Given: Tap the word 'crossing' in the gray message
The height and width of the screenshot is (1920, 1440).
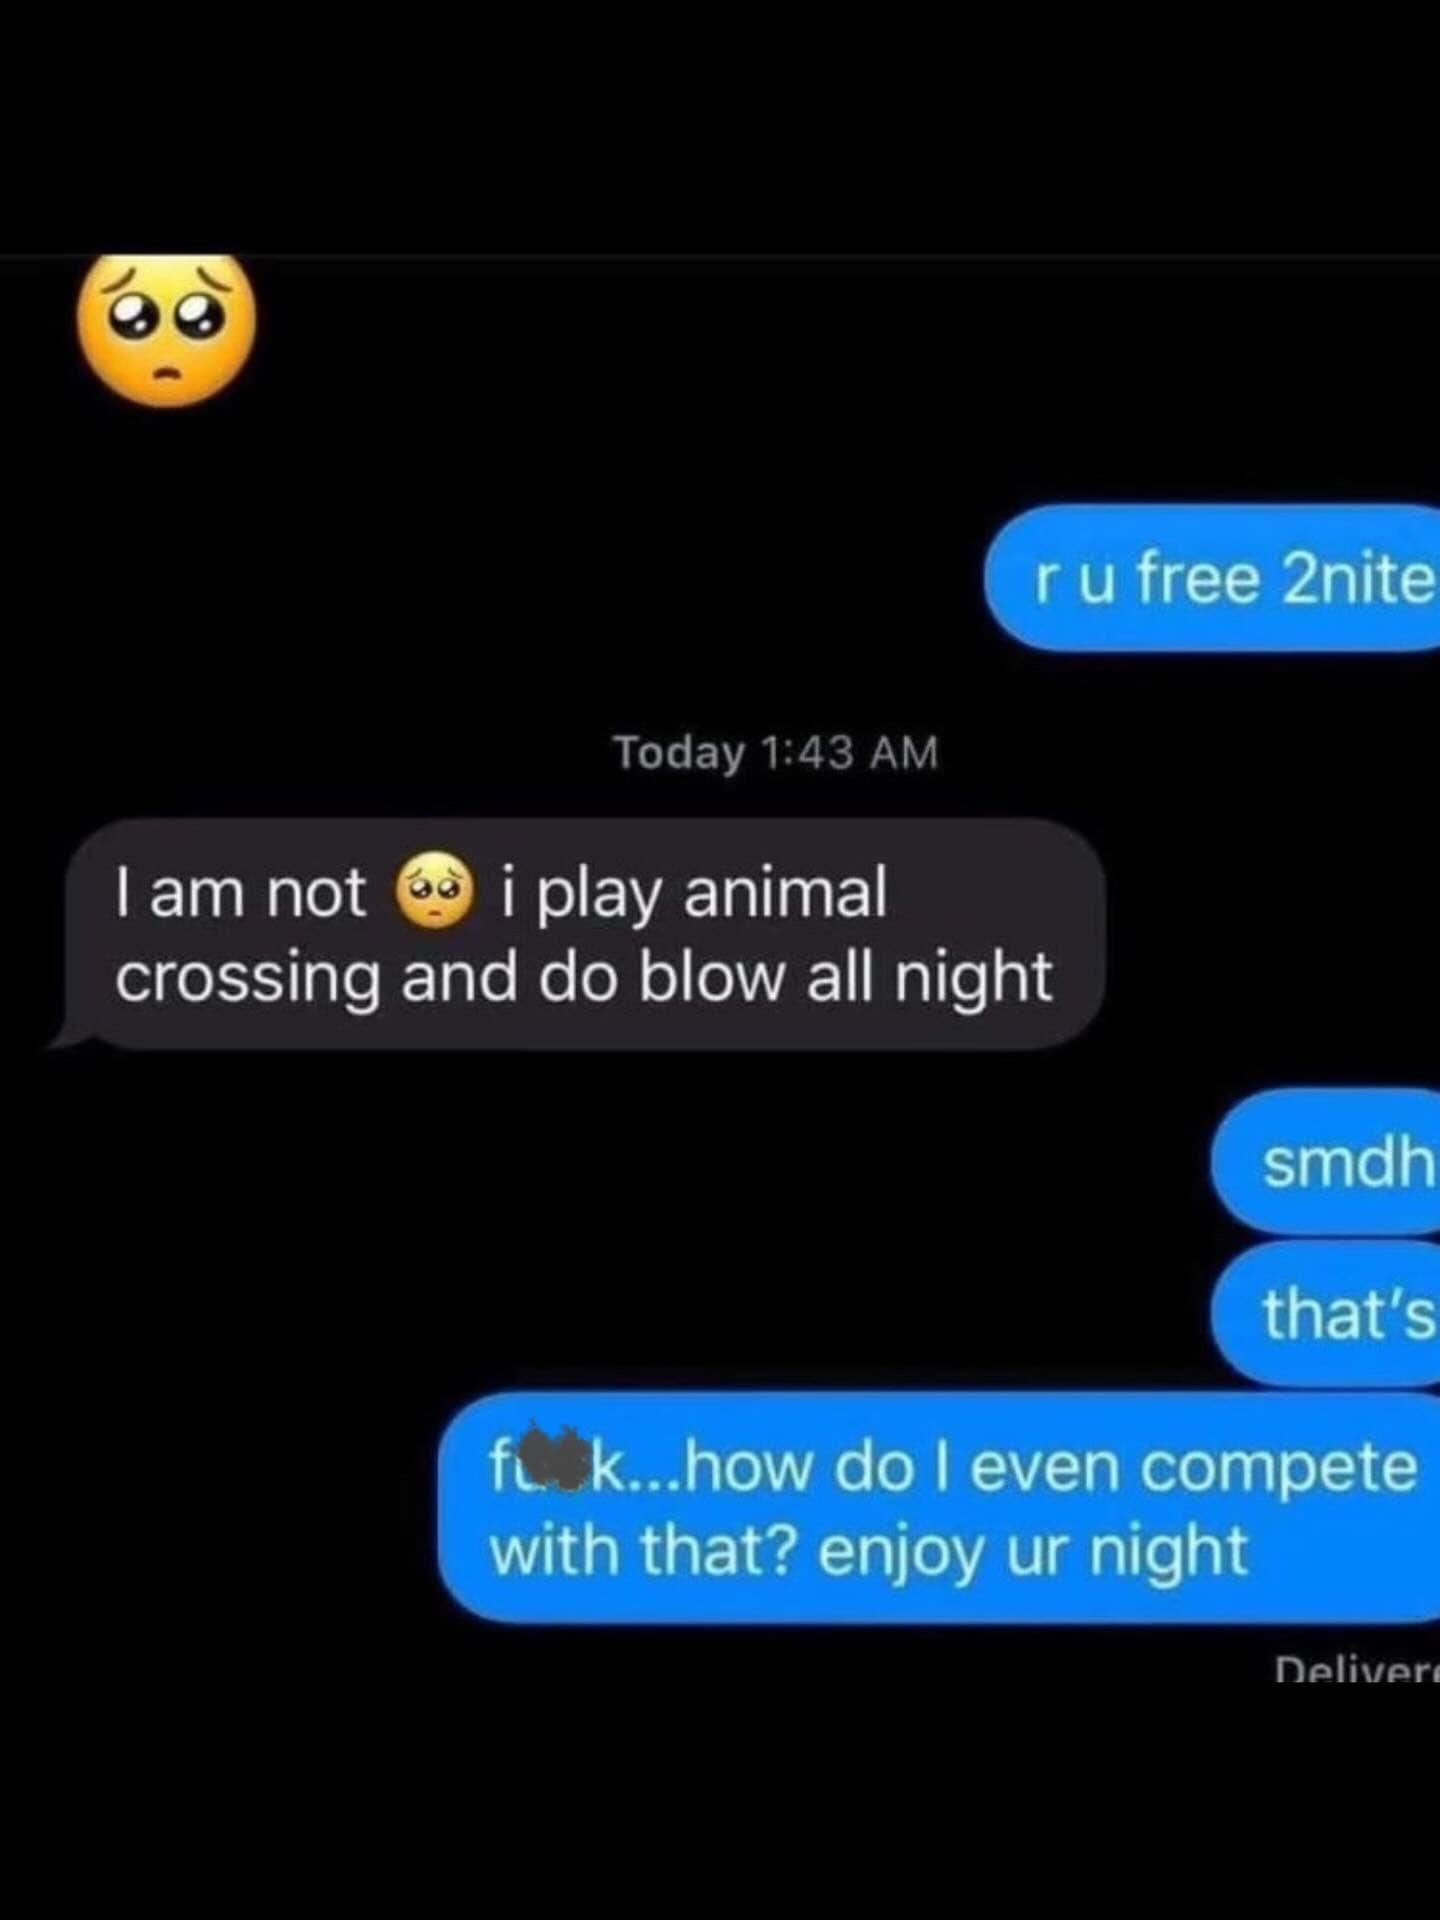Looking at the screenshot, I should tap(247, 979).
